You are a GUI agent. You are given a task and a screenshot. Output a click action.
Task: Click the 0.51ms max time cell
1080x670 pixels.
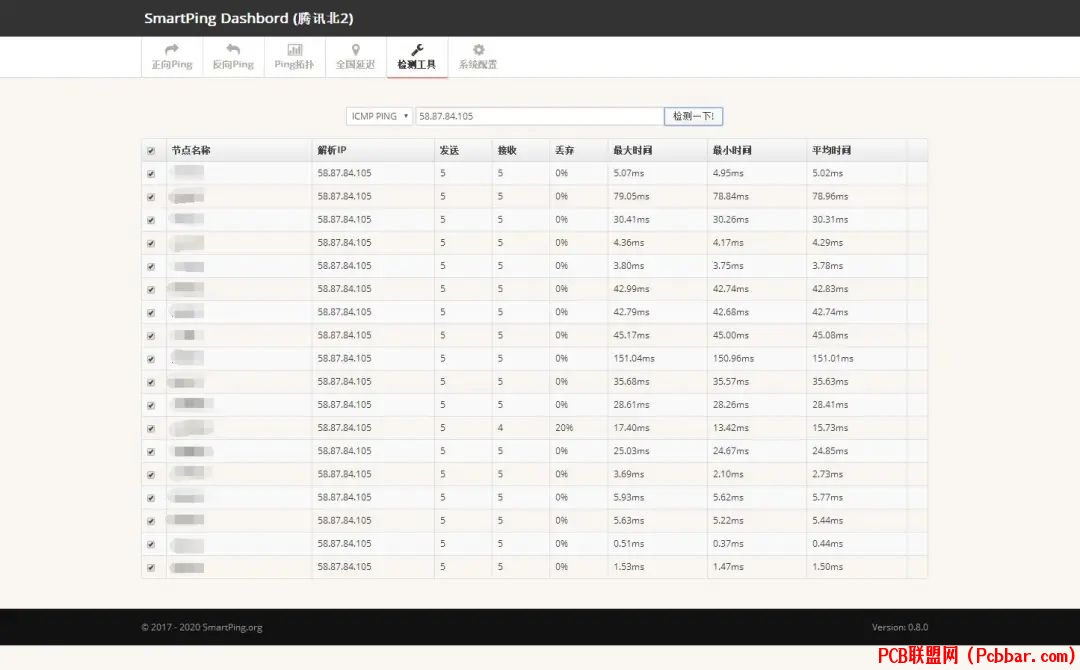[628, 543]
